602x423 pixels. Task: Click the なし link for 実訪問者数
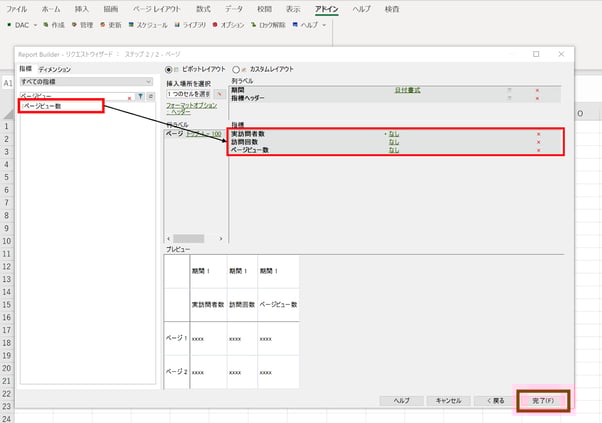point(394,134)
